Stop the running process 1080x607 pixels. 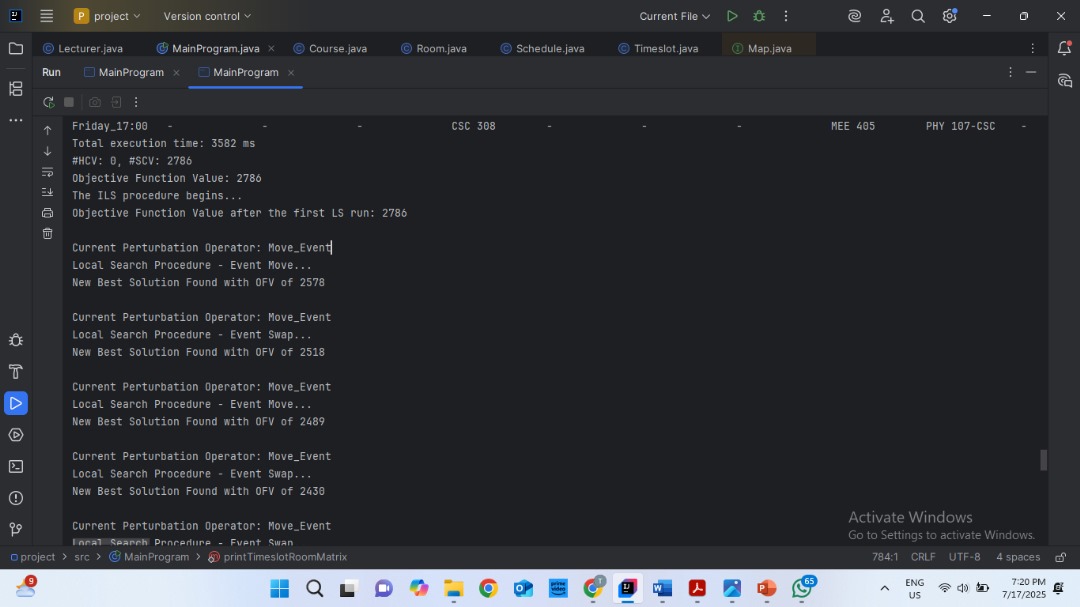click(69, 102)
